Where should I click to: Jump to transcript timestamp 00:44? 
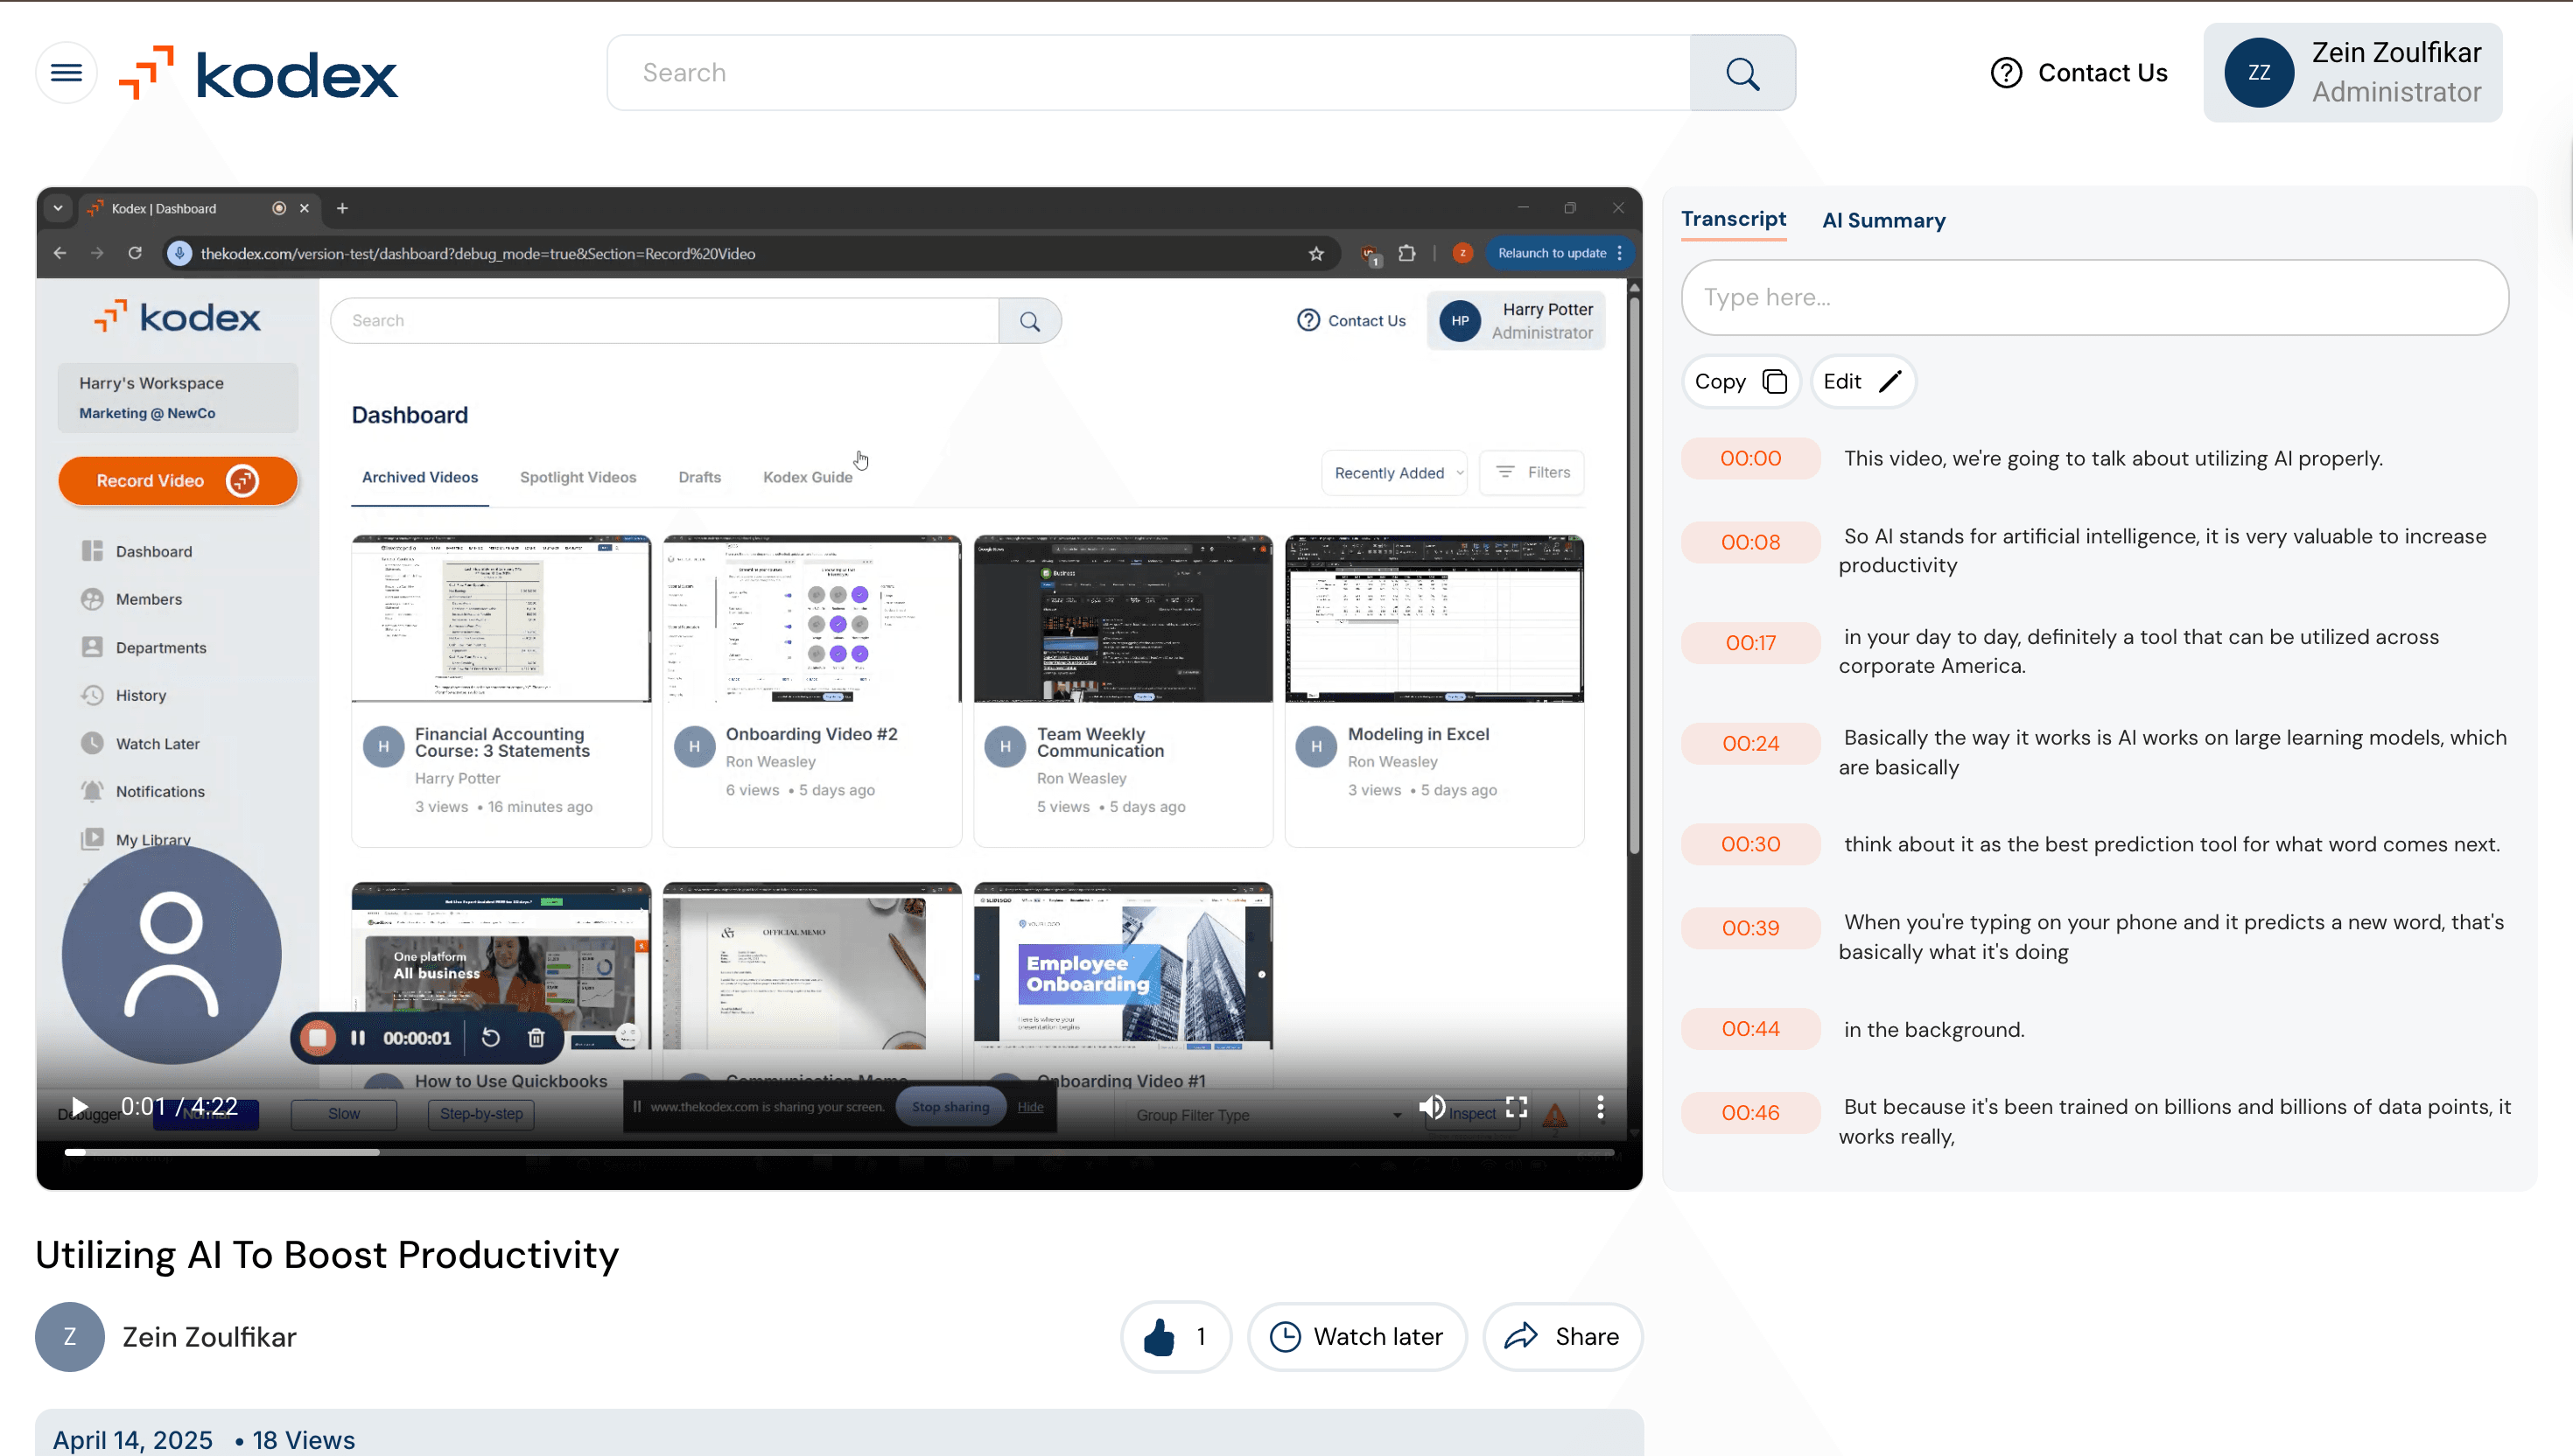(x=1750, y=1029)
